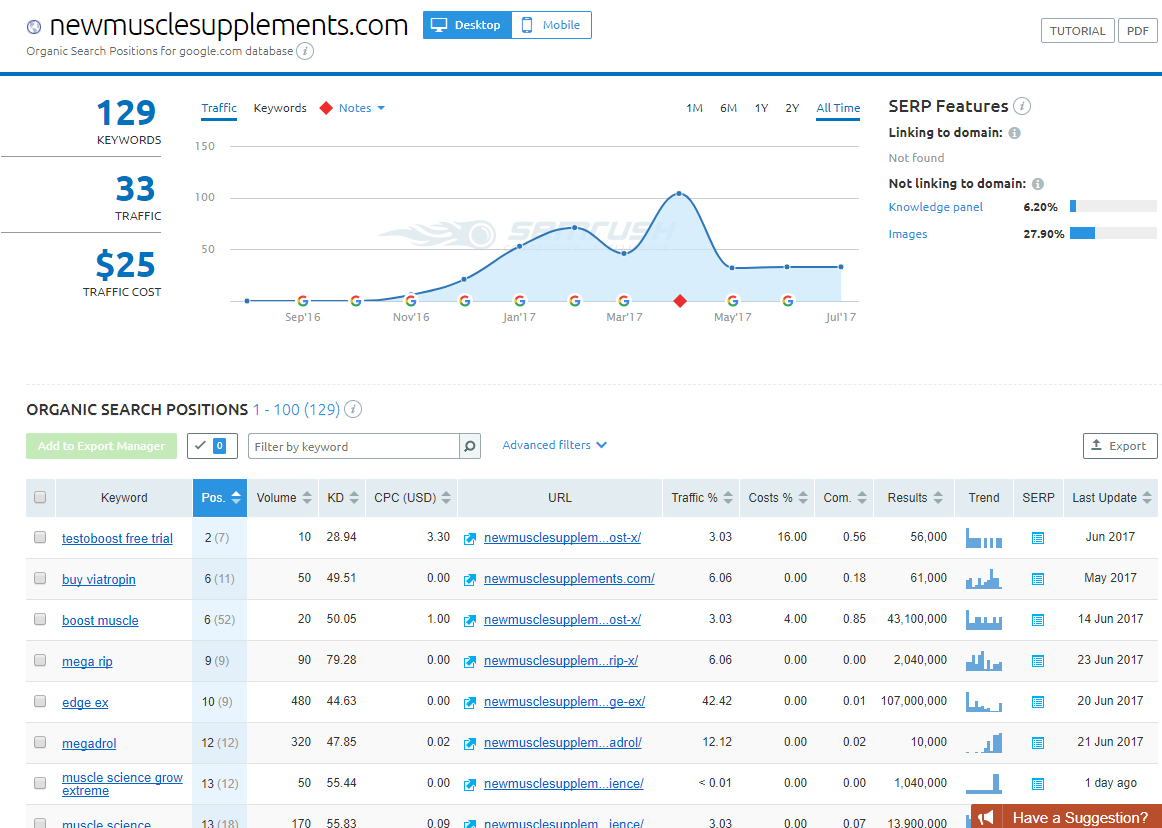Click the info icon next to SERP Features

1022,106
